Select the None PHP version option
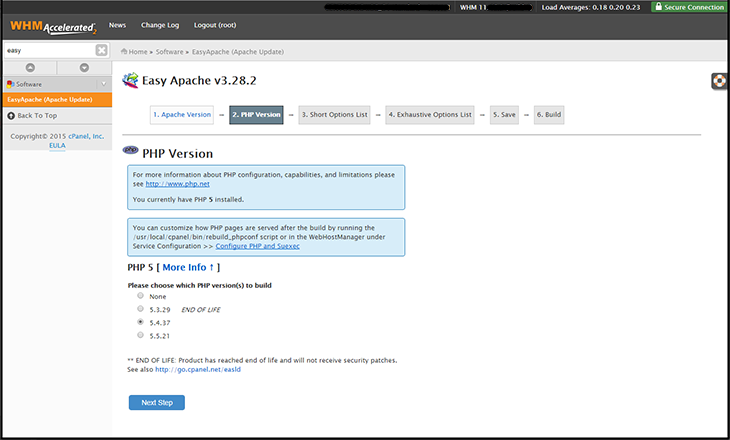Screen dimensions: 730x440 140,296
